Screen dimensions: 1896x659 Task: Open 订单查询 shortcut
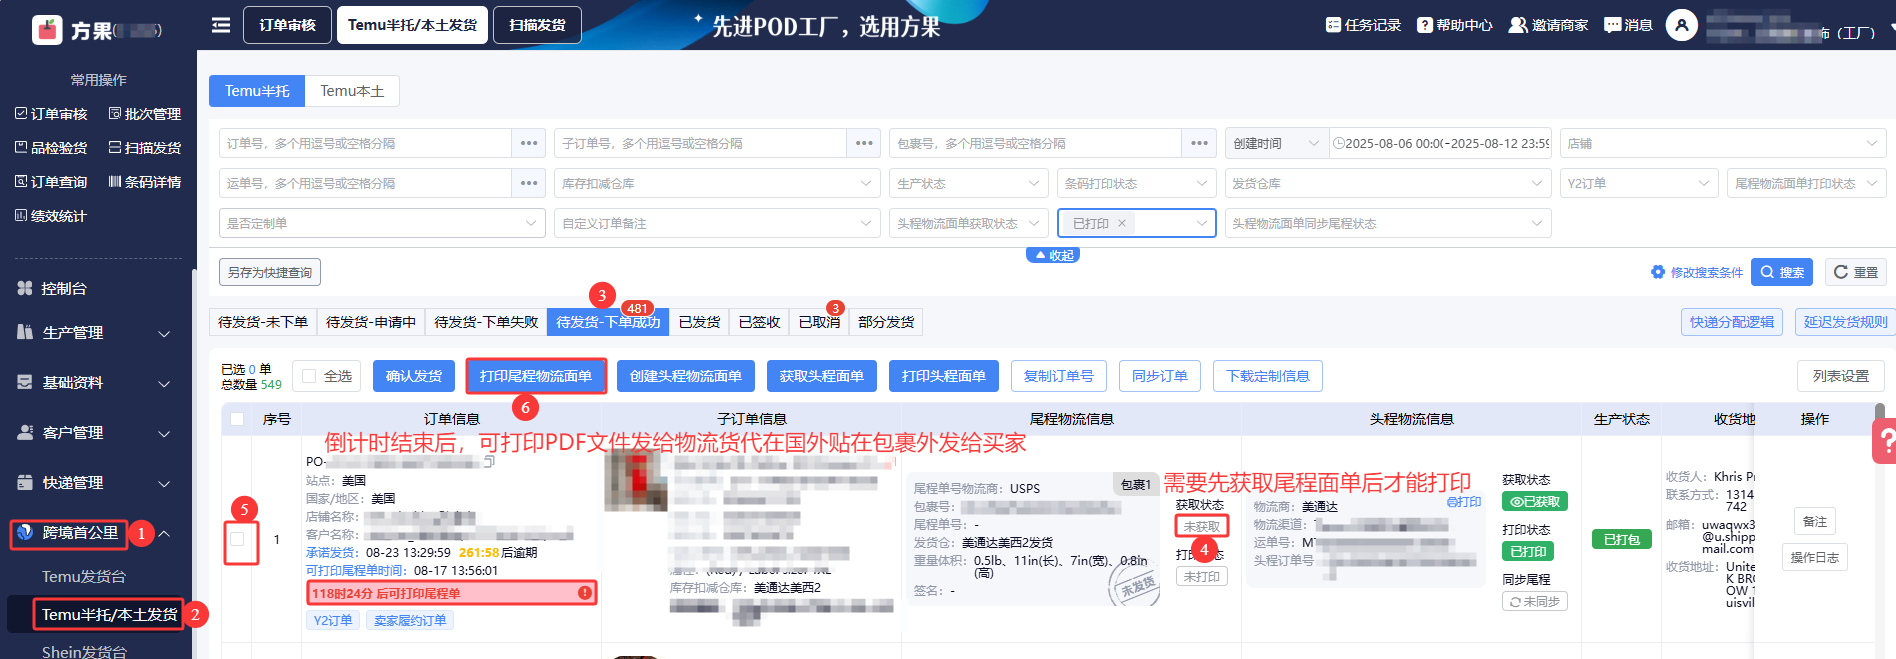tap(51, 182)
